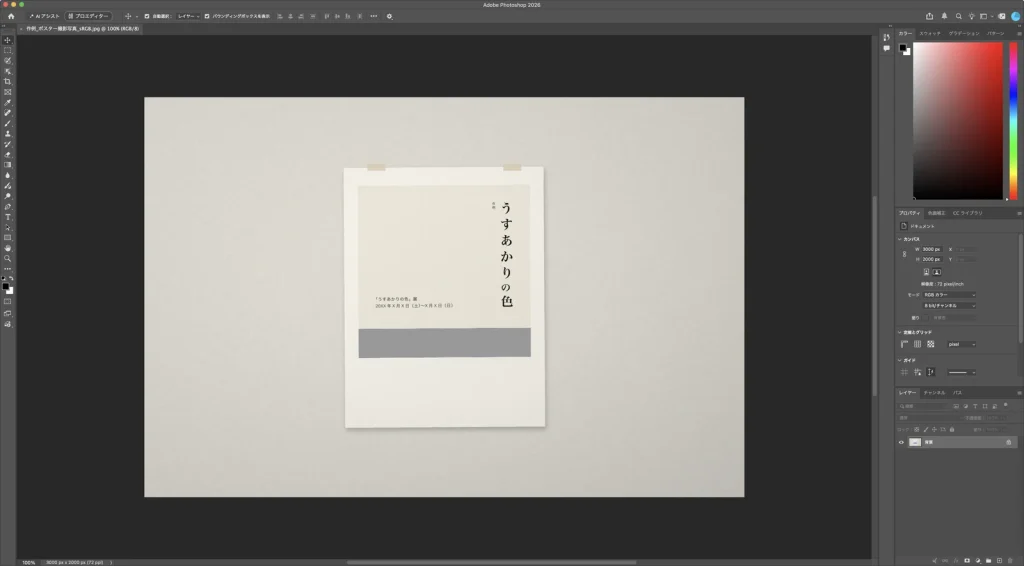Image resolution: width=1024 pixels, height=566 pixels.
Task: Toggle the 自動選択 checkbox
Action: (146, 16)
